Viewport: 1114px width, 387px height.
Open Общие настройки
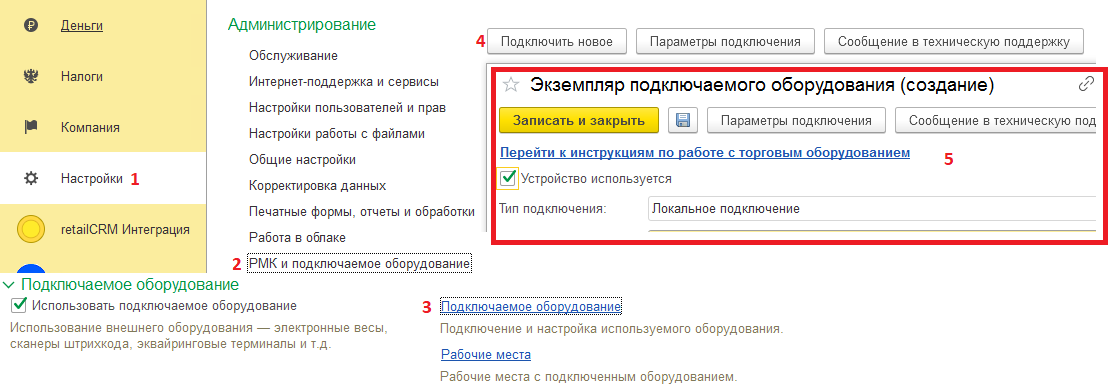pos(302,160)
